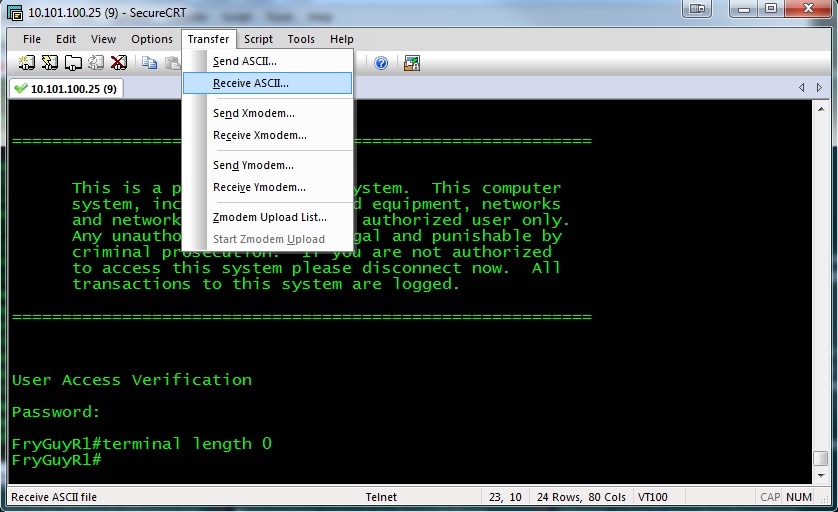The width and height of the screenshot is (838, 512).
Task: Click the VT100 emulation status entry
Action: coord(653,497)
